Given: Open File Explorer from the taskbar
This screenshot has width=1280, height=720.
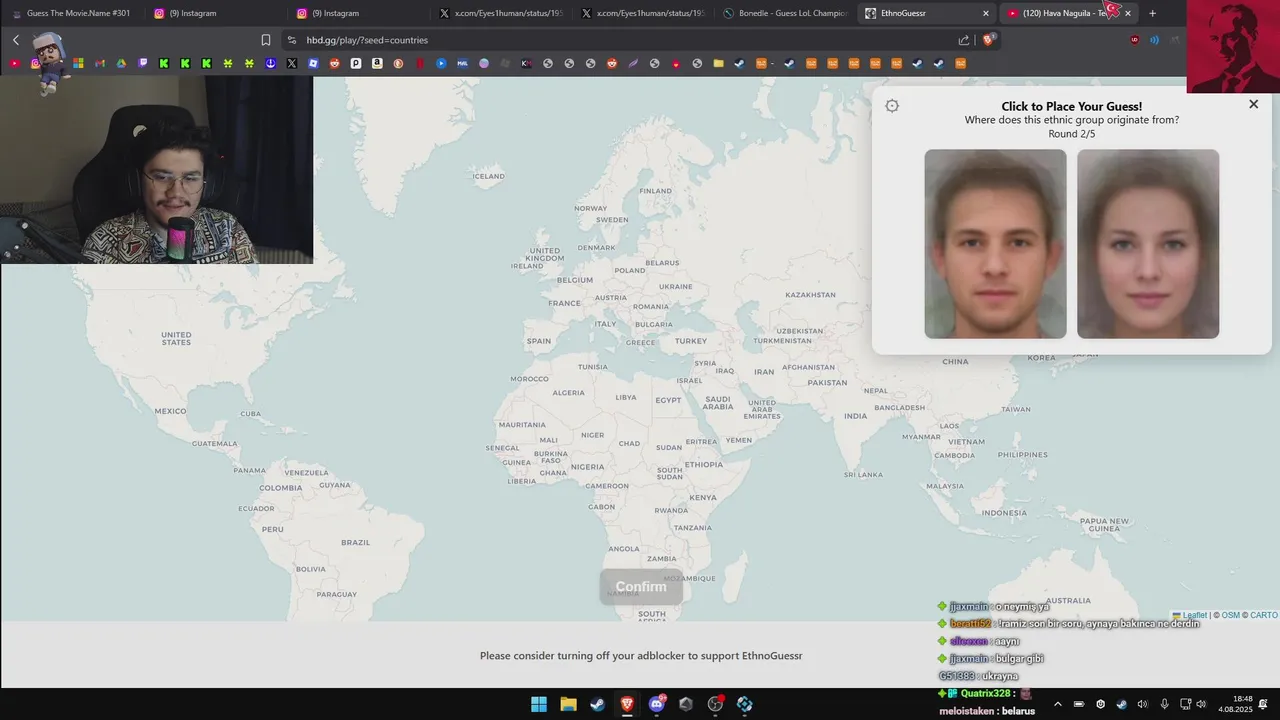Looking at the screenshot, I should coord(568,704).
